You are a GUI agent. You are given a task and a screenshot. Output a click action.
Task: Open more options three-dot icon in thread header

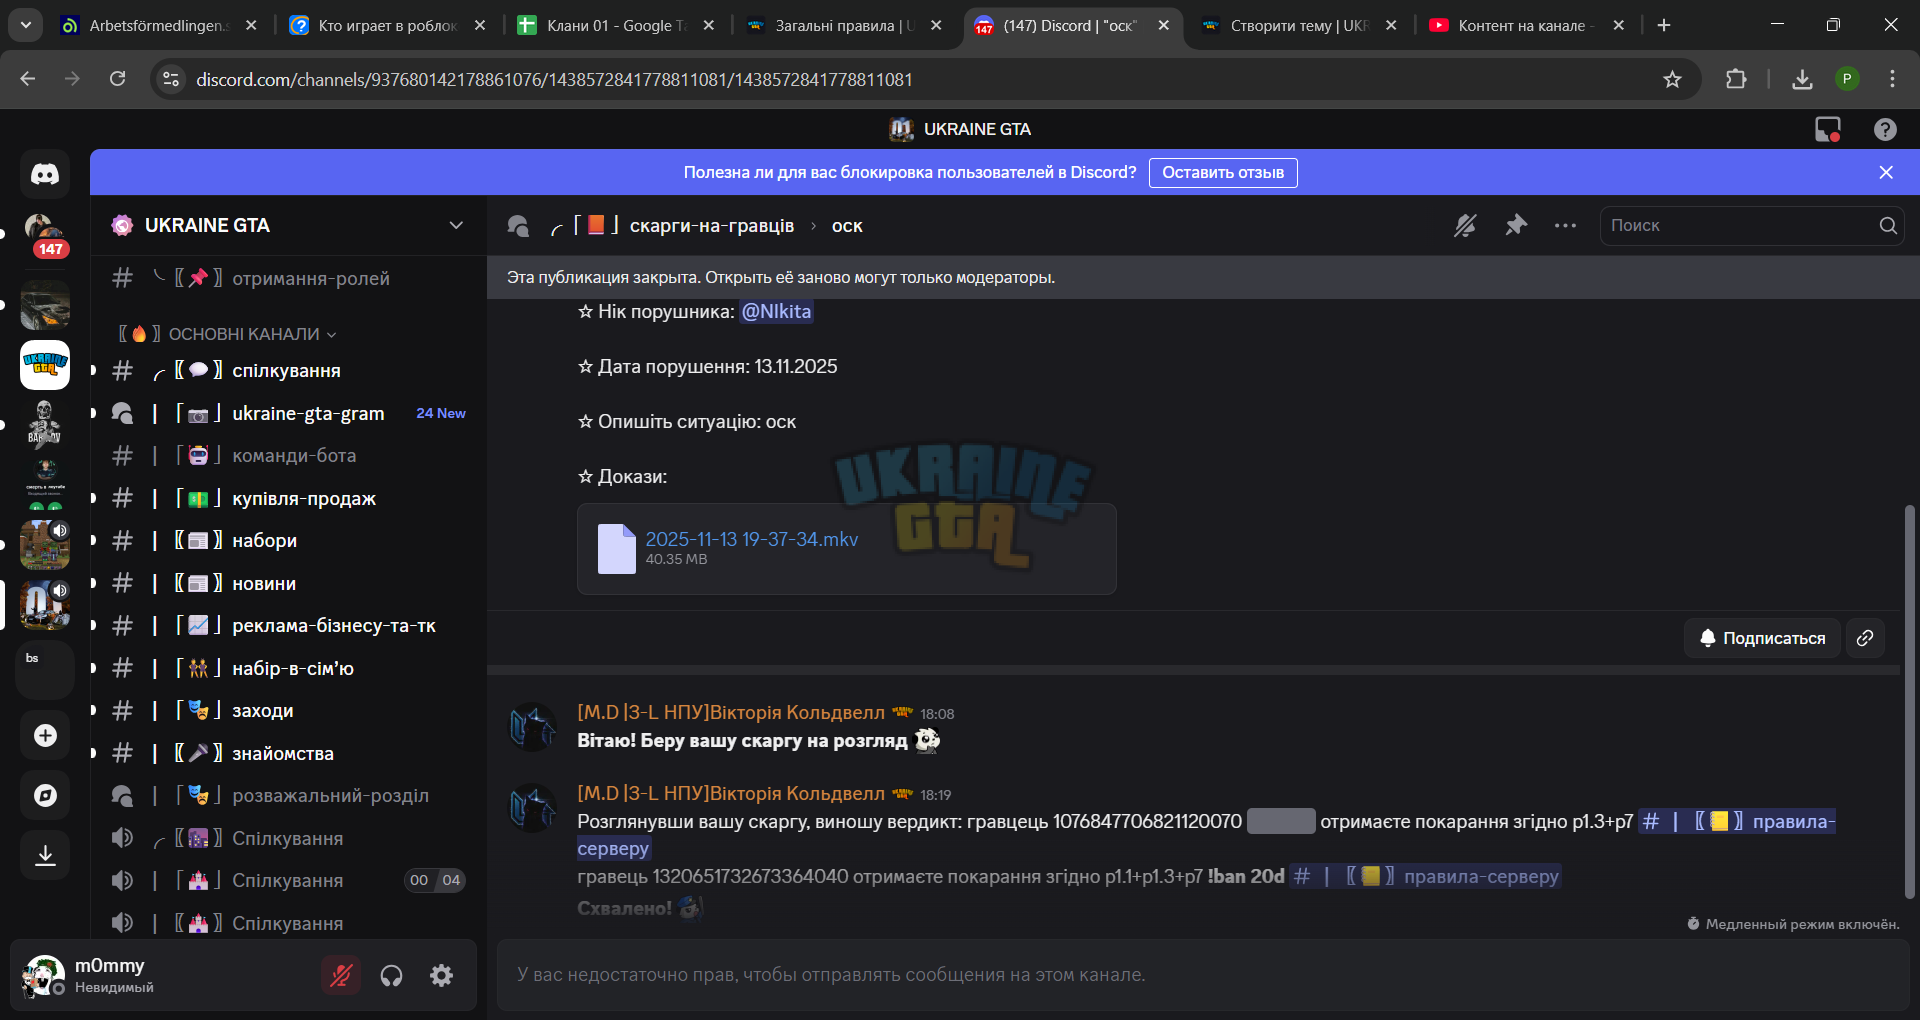click(1566, 226)
